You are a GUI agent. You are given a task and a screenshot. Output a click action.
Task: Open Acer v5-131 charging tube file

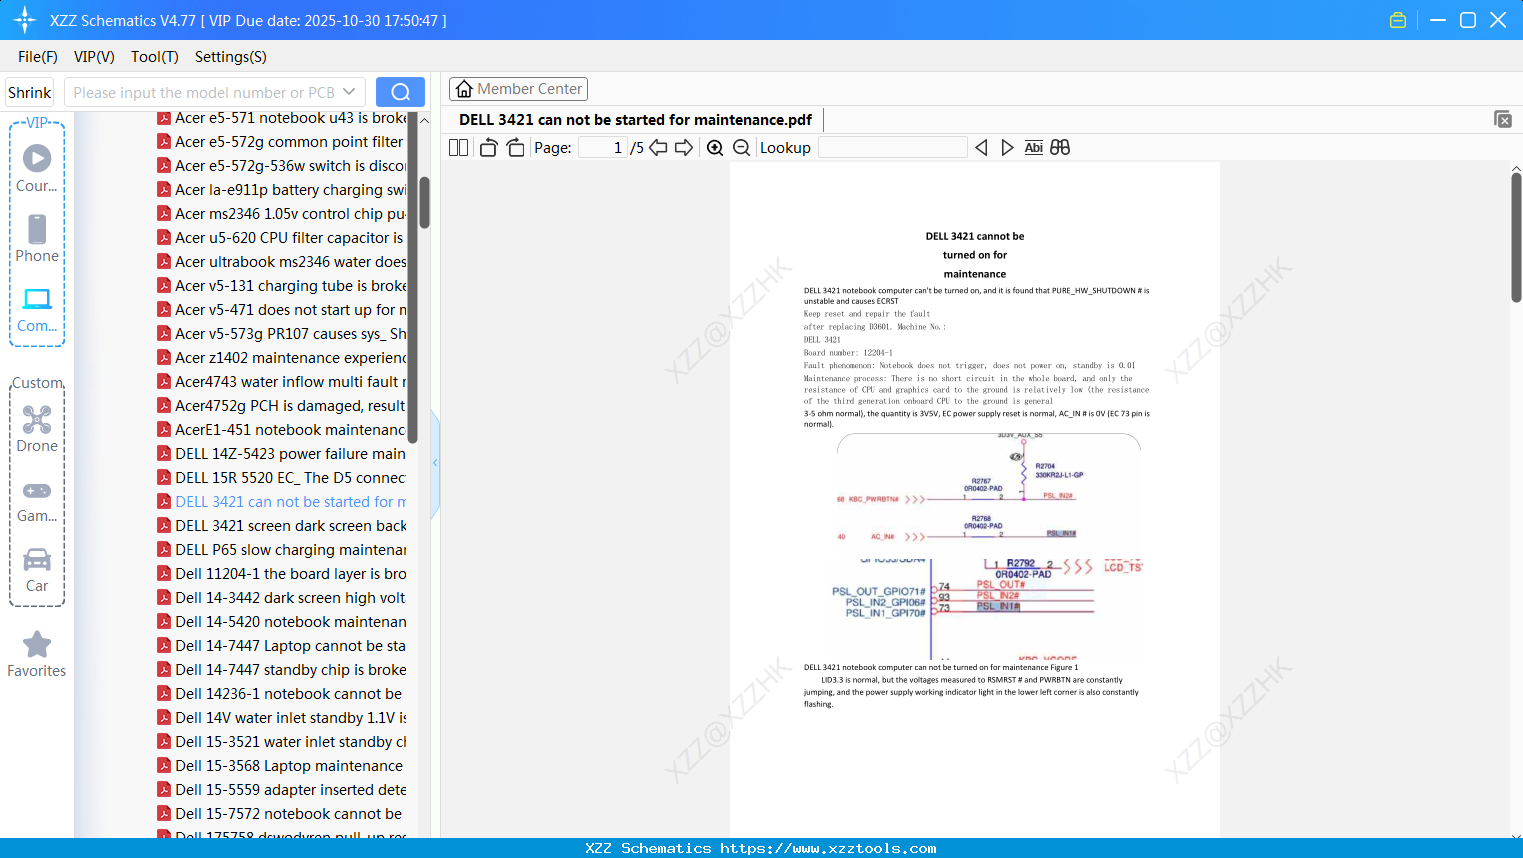coord(281,286)
